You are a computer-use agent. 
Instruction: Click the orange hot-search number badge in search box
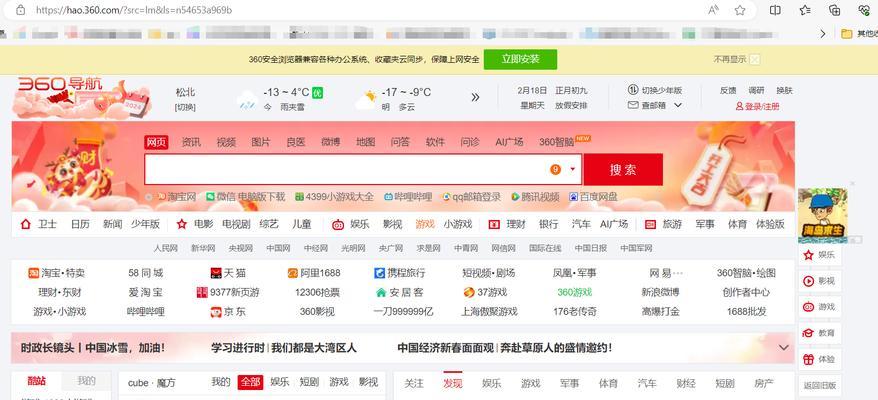(x=555, y=169)
